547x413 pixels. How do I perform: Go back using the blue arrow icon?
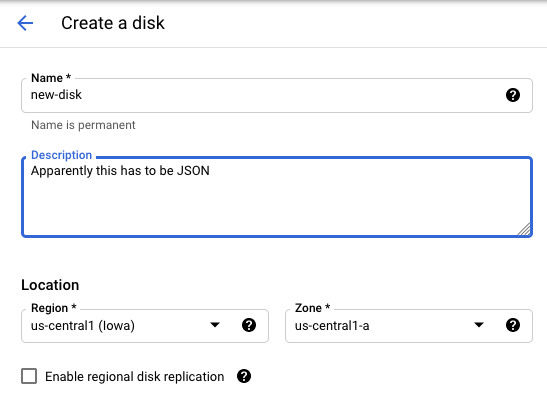point(25,23)
